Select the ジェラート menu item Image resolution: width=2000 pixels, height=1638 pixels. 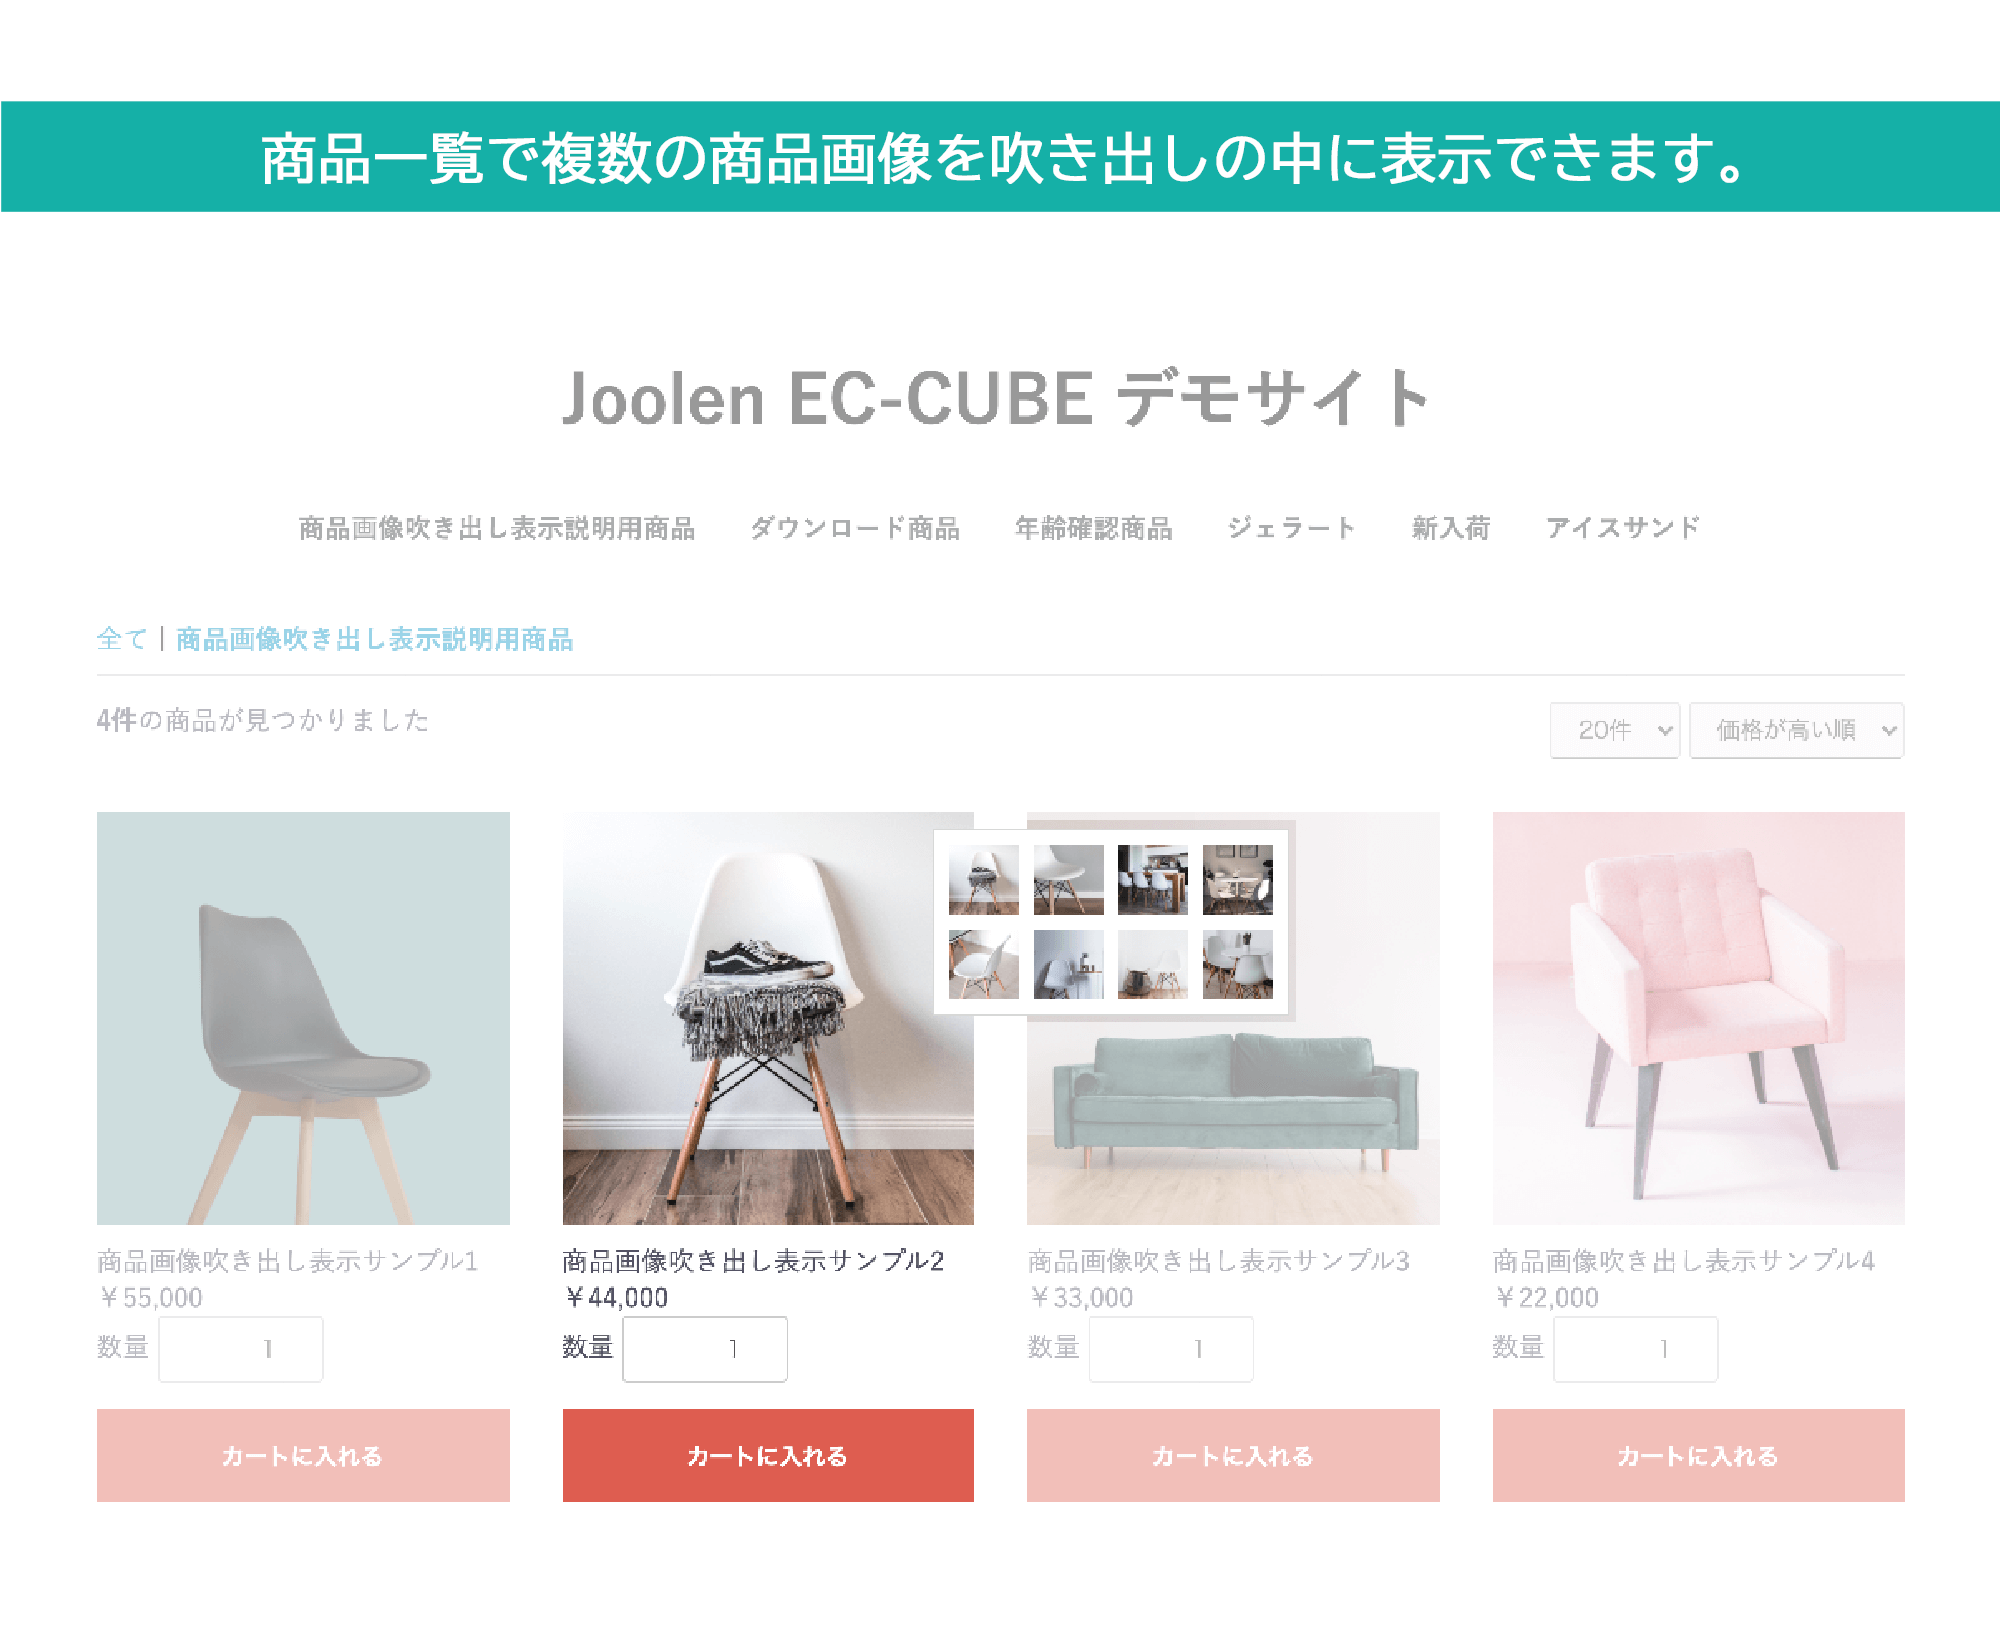click(1291, 528)
